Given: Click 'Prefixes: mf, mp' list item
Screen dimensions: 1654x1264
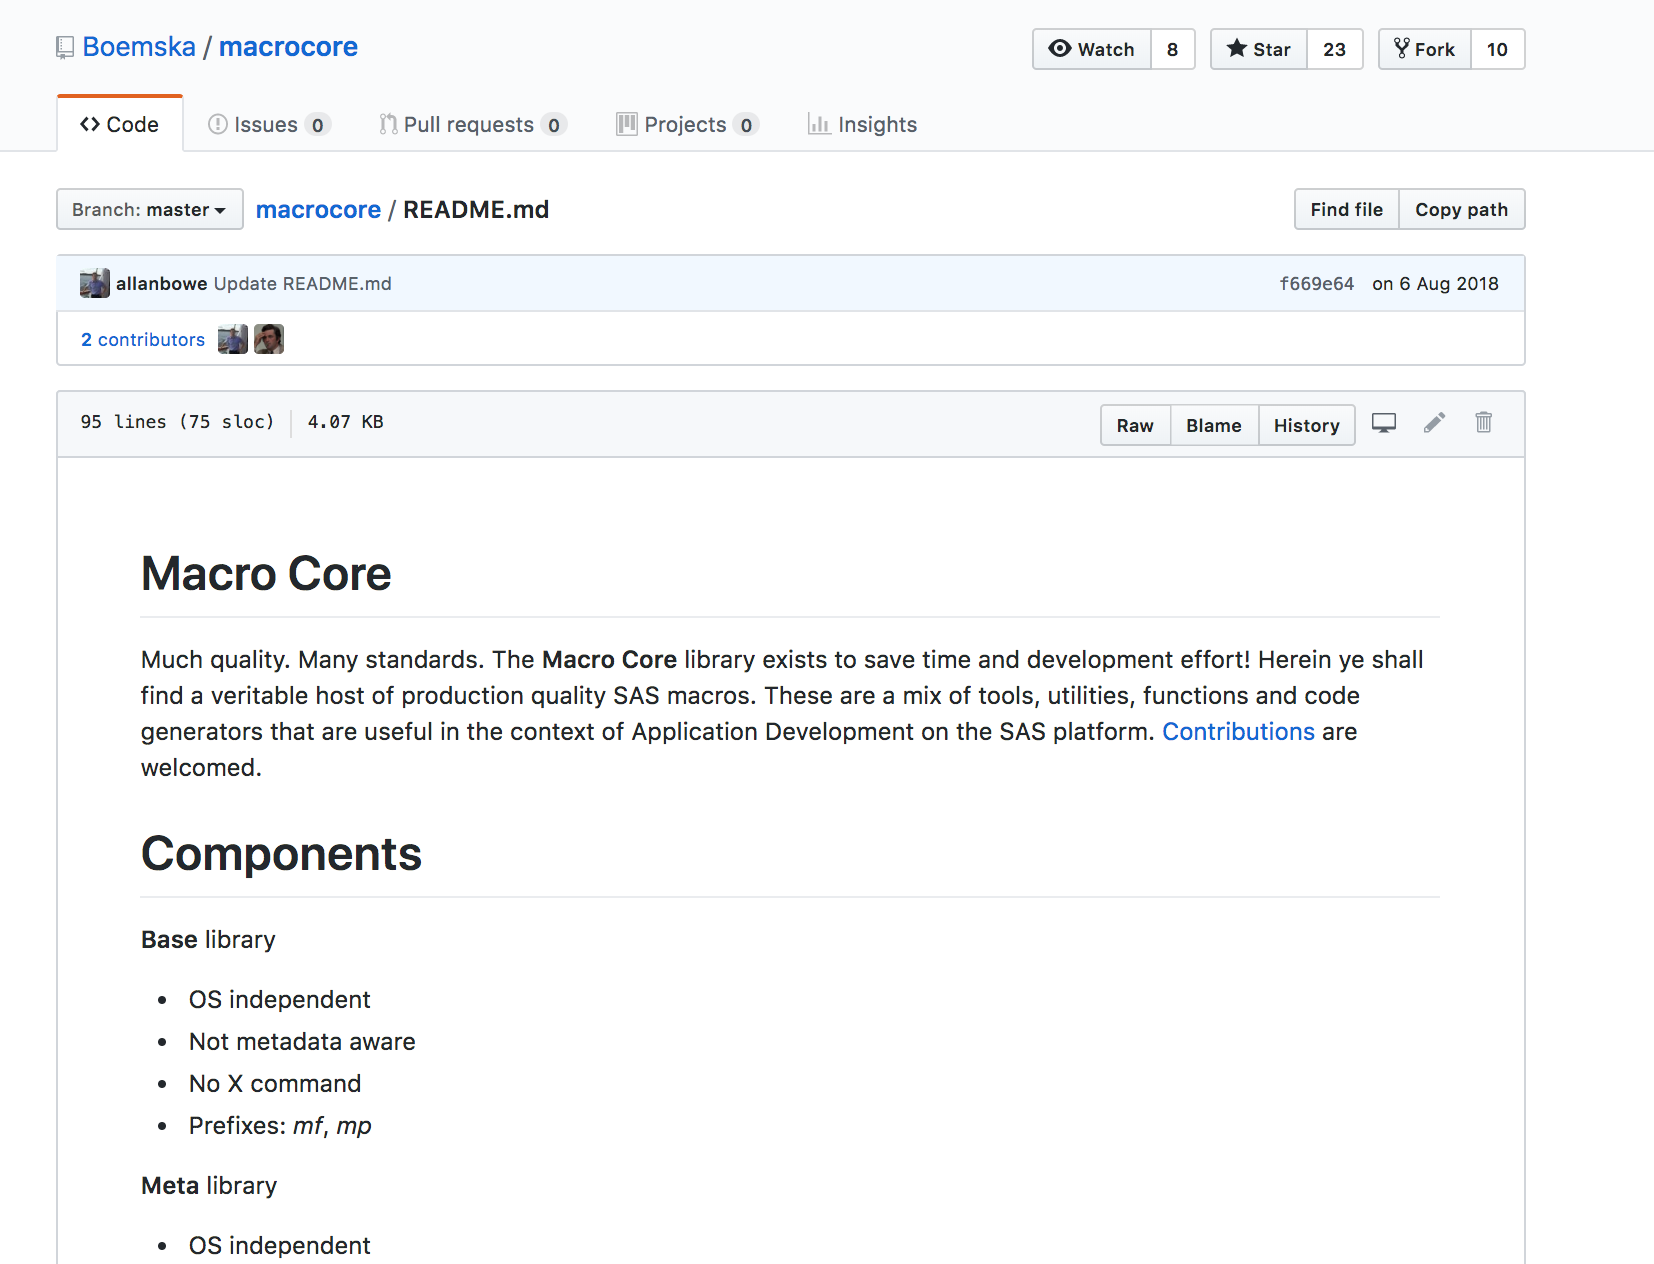Looking at the screenshot, I should tap(280, 1125).
